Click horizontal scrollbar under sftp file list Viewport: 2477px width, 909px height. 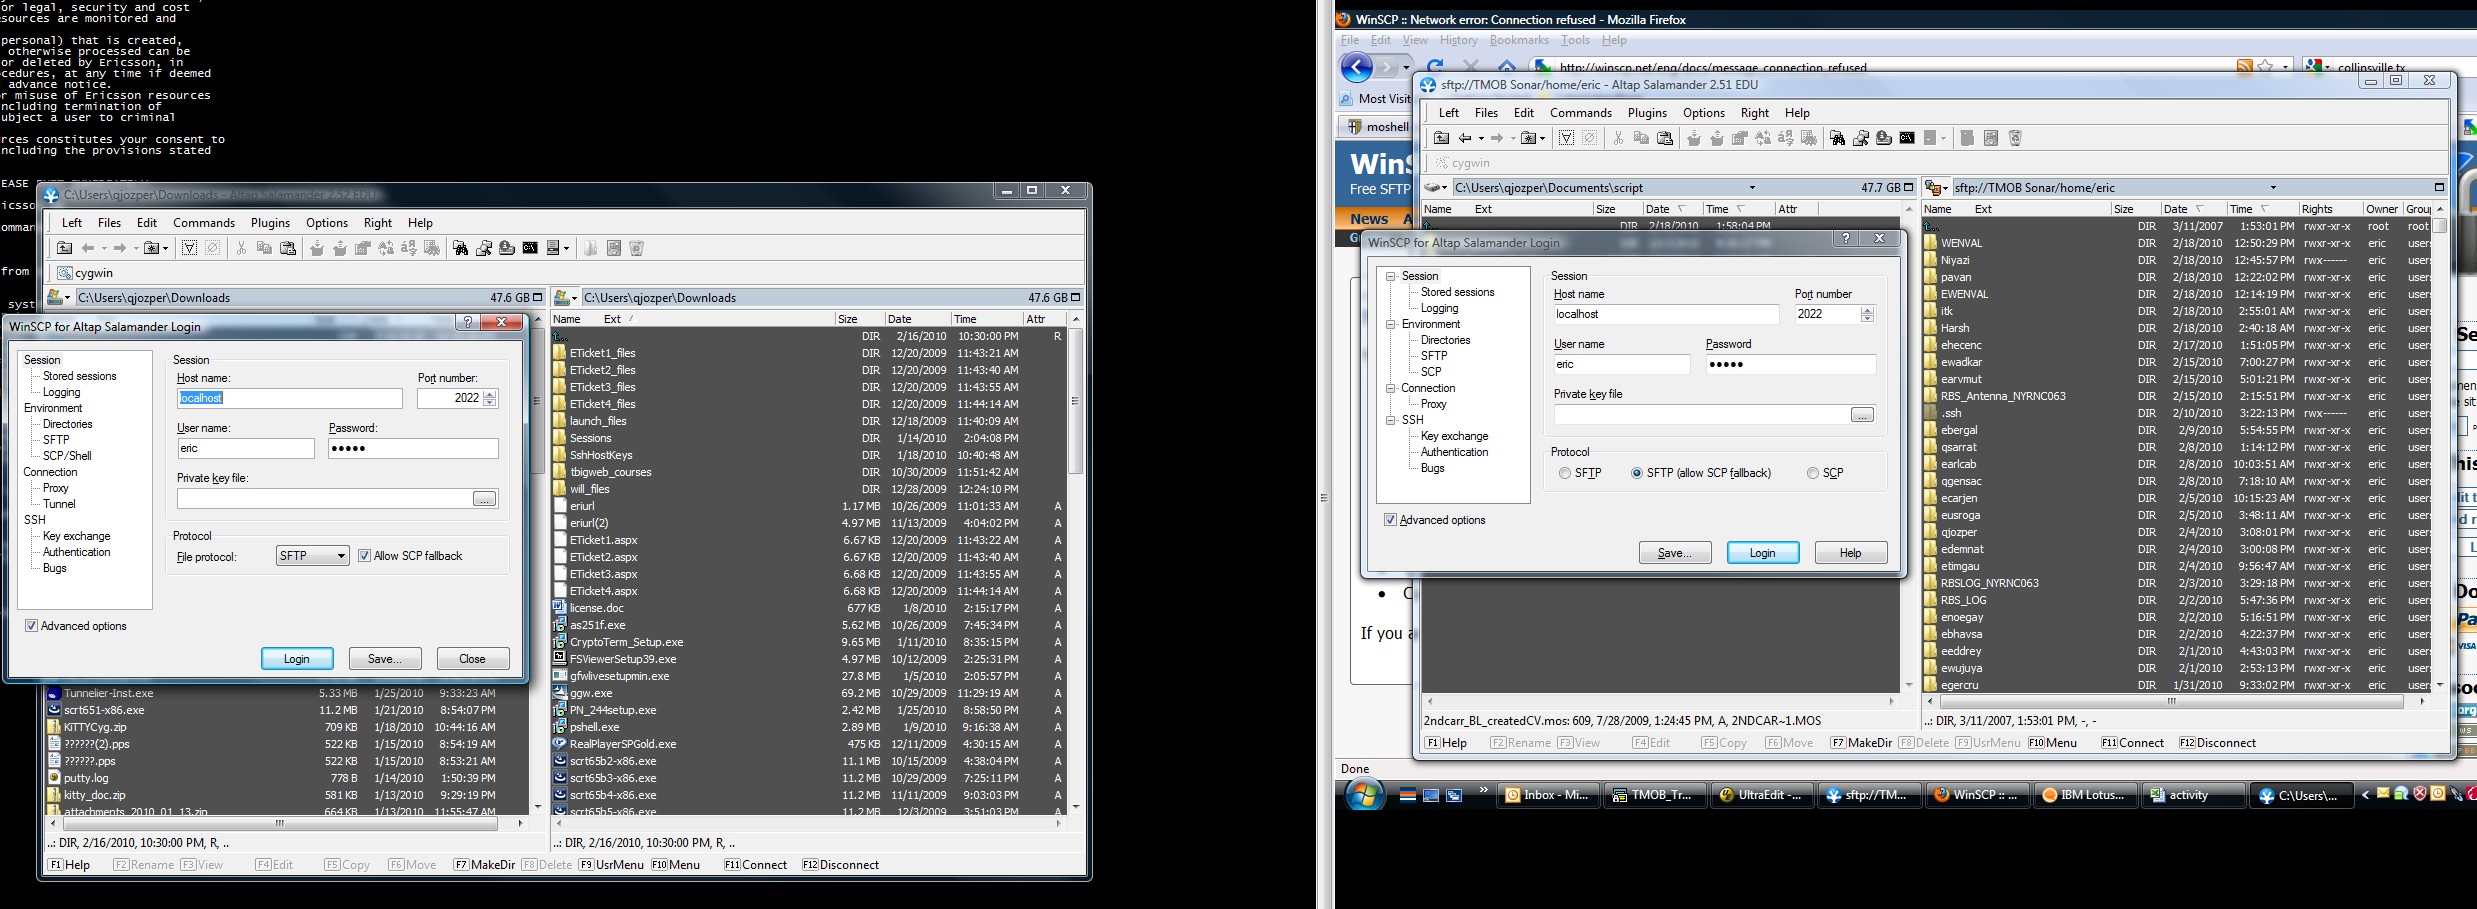(2173, 702)
